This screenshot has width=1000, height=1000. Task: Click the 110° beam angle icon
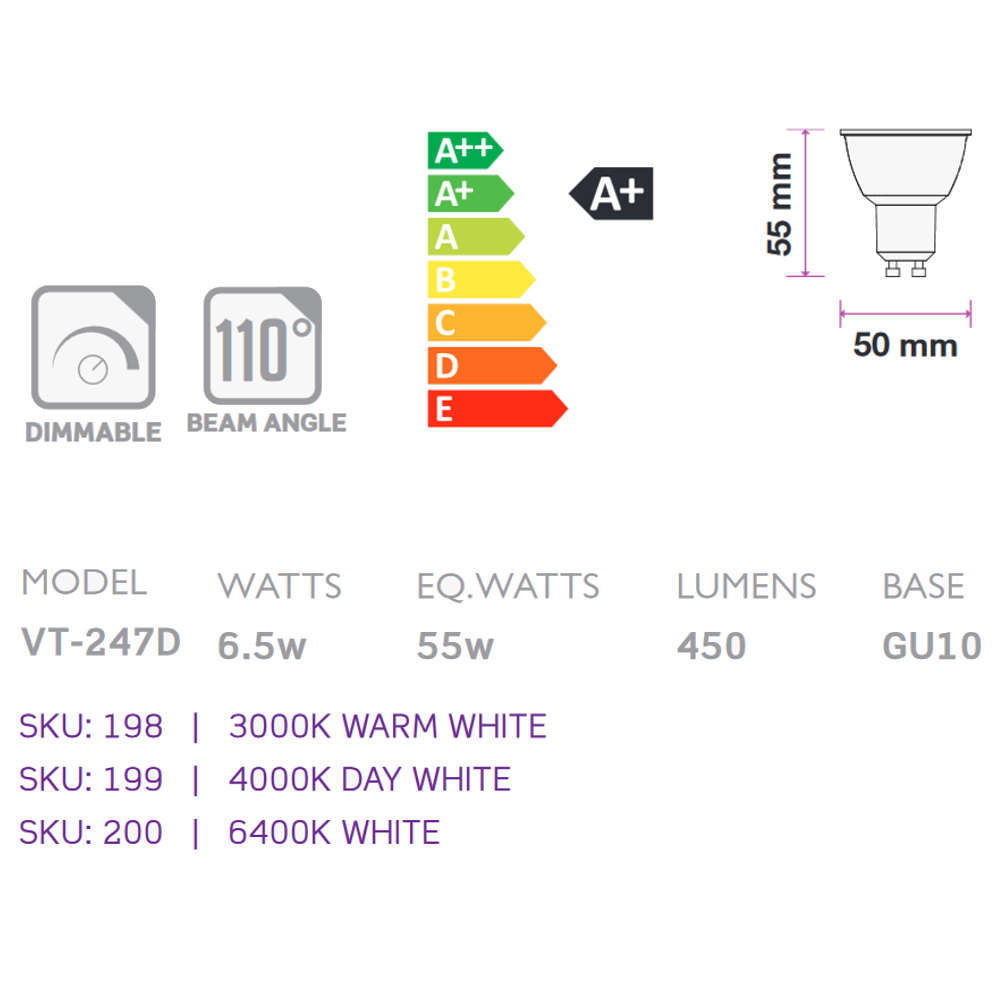pos(262,345)
